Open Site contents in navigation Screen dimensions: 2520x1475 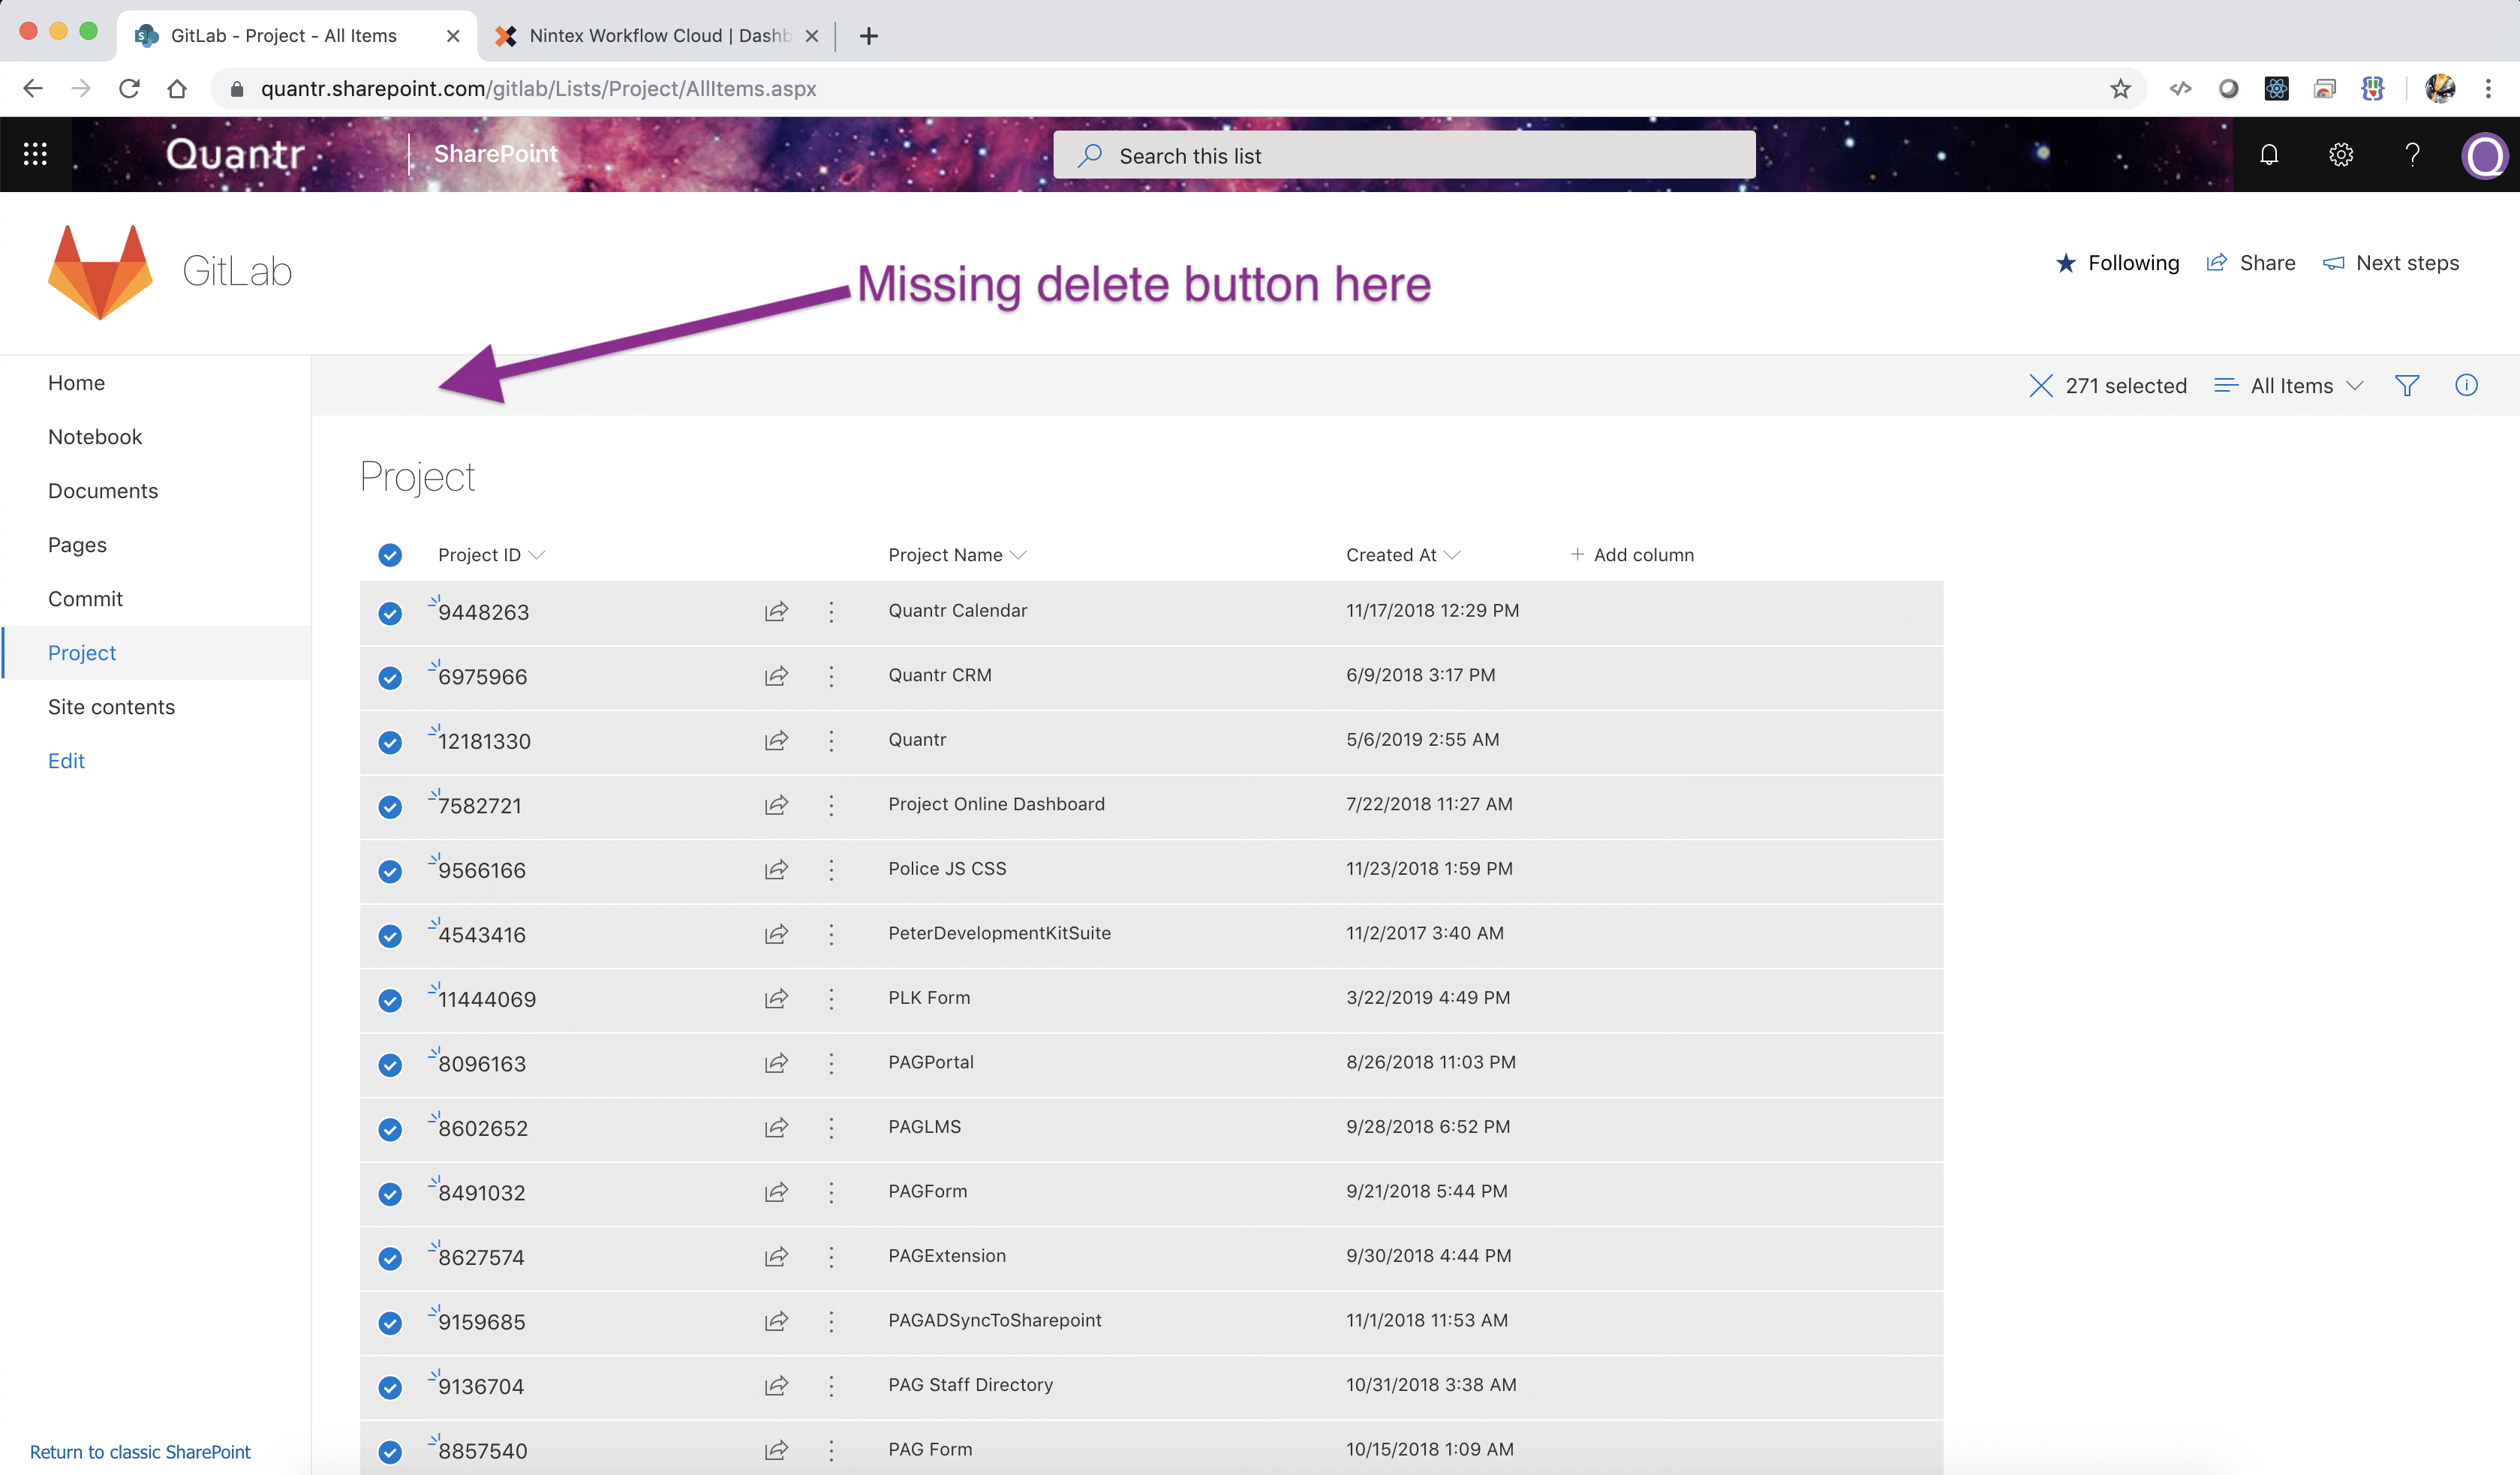click(x=111, y=707)
